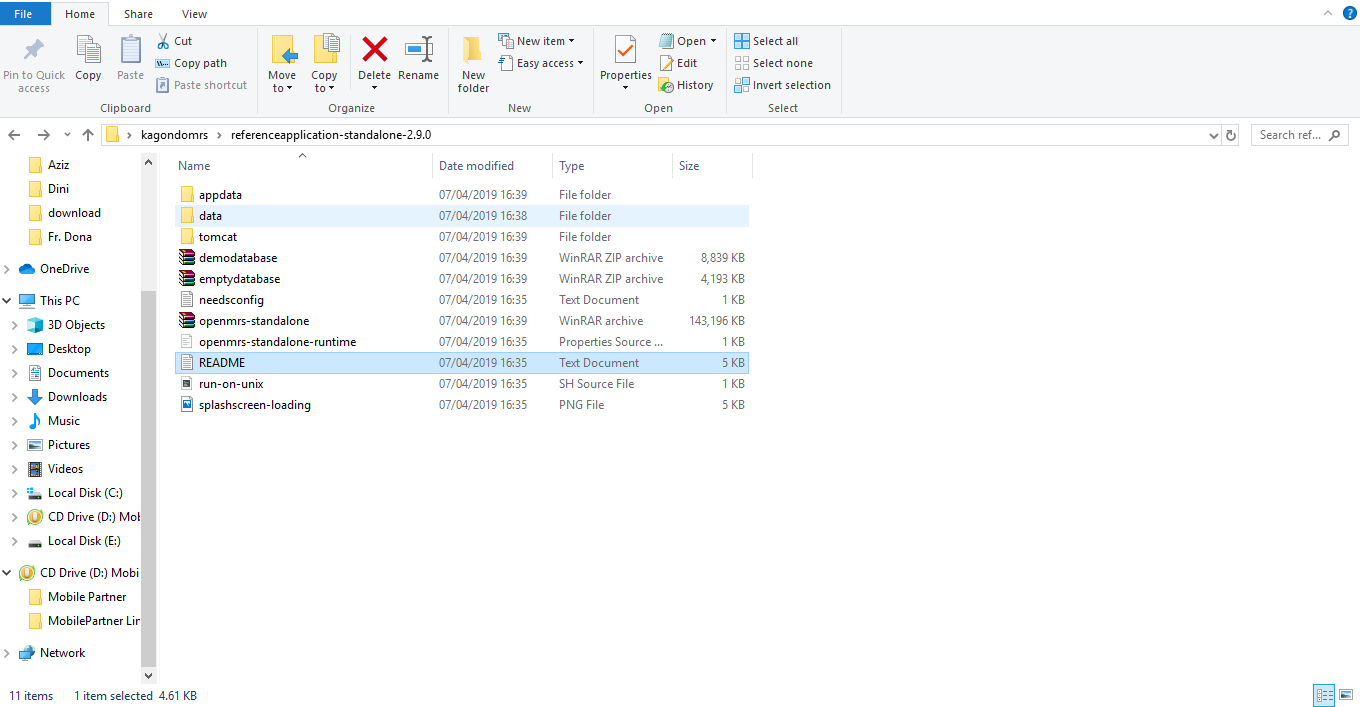Image resolution: width=1360 pixels, height=707 pixels.
Task: Click kagondomrs in the address path
Action: 172,135
